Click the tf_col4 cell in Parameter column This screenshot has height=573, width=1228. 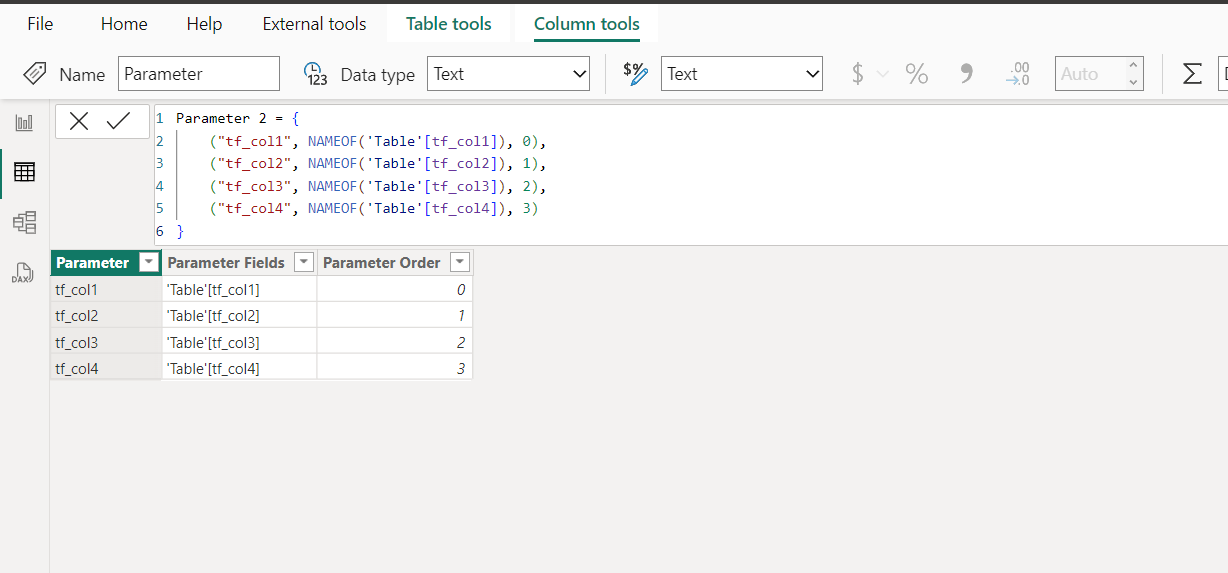coord(106,368)
